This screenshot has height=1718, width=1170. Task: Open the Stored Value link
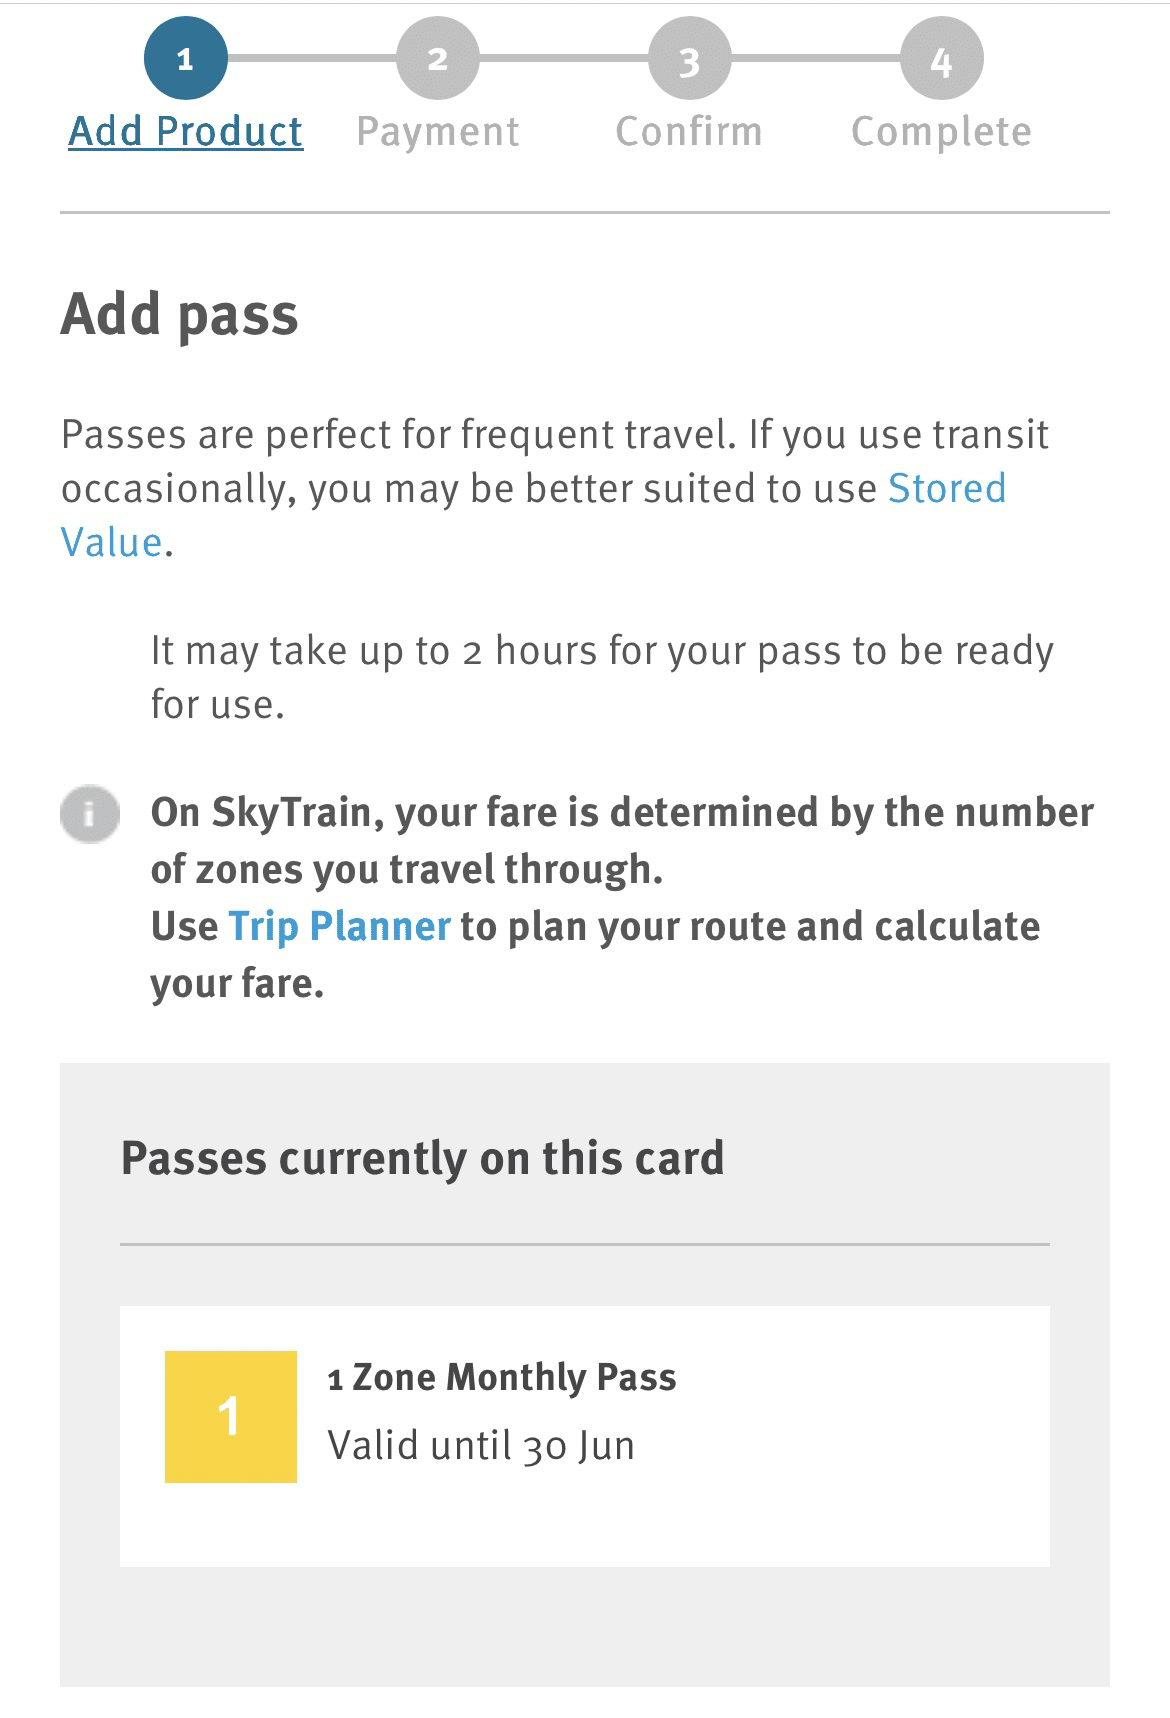pyautogui.click(x=945, y=489)
